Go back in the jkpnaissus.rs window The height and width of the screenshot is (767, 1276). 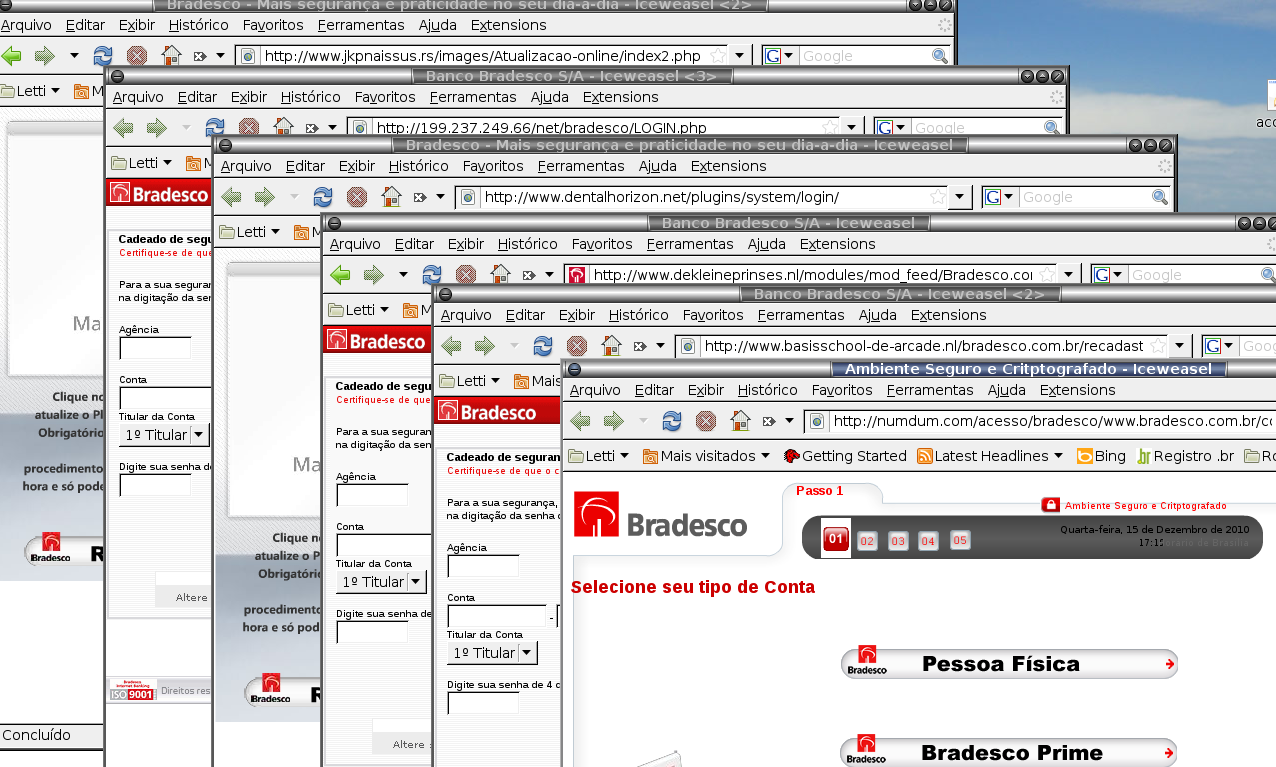point(11,56)
